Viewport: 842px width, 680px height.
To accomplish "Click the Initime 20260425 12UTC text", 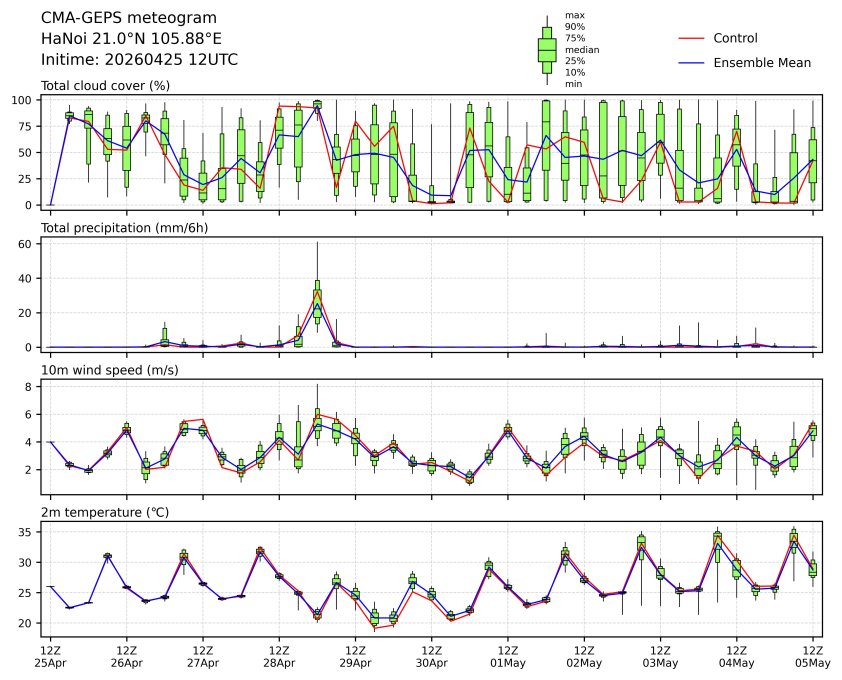I will click(139, 59).
